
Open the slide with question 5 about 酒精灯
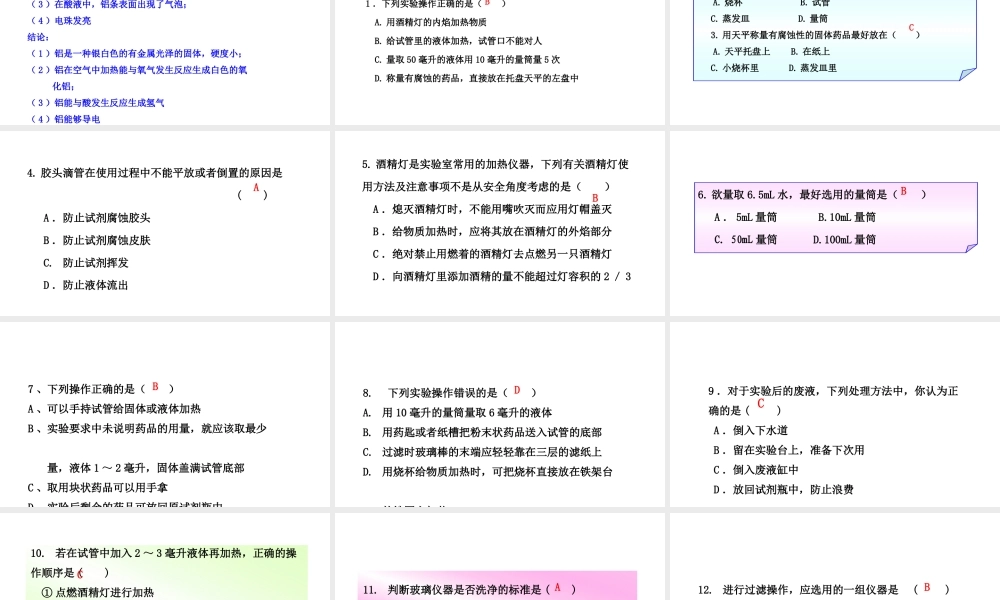tap(499, 223)
